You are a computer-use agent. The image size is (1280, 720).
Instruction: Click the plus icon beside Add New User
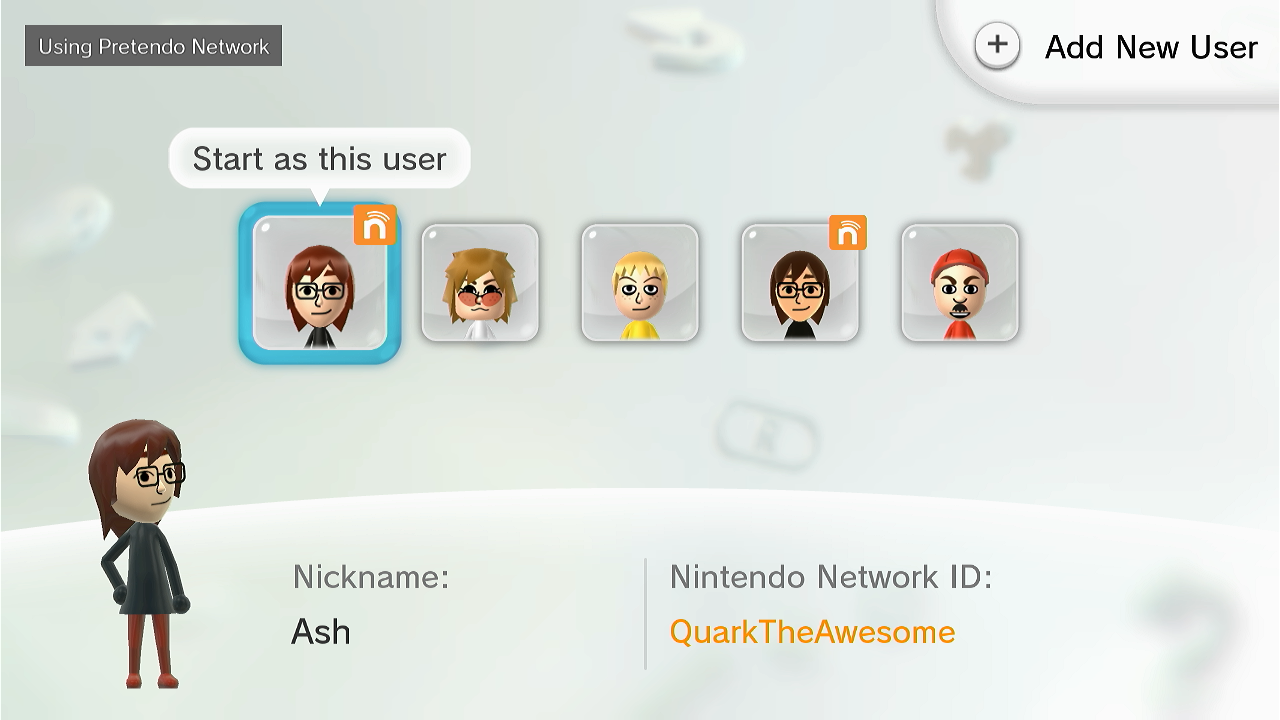tap(997, 46)
